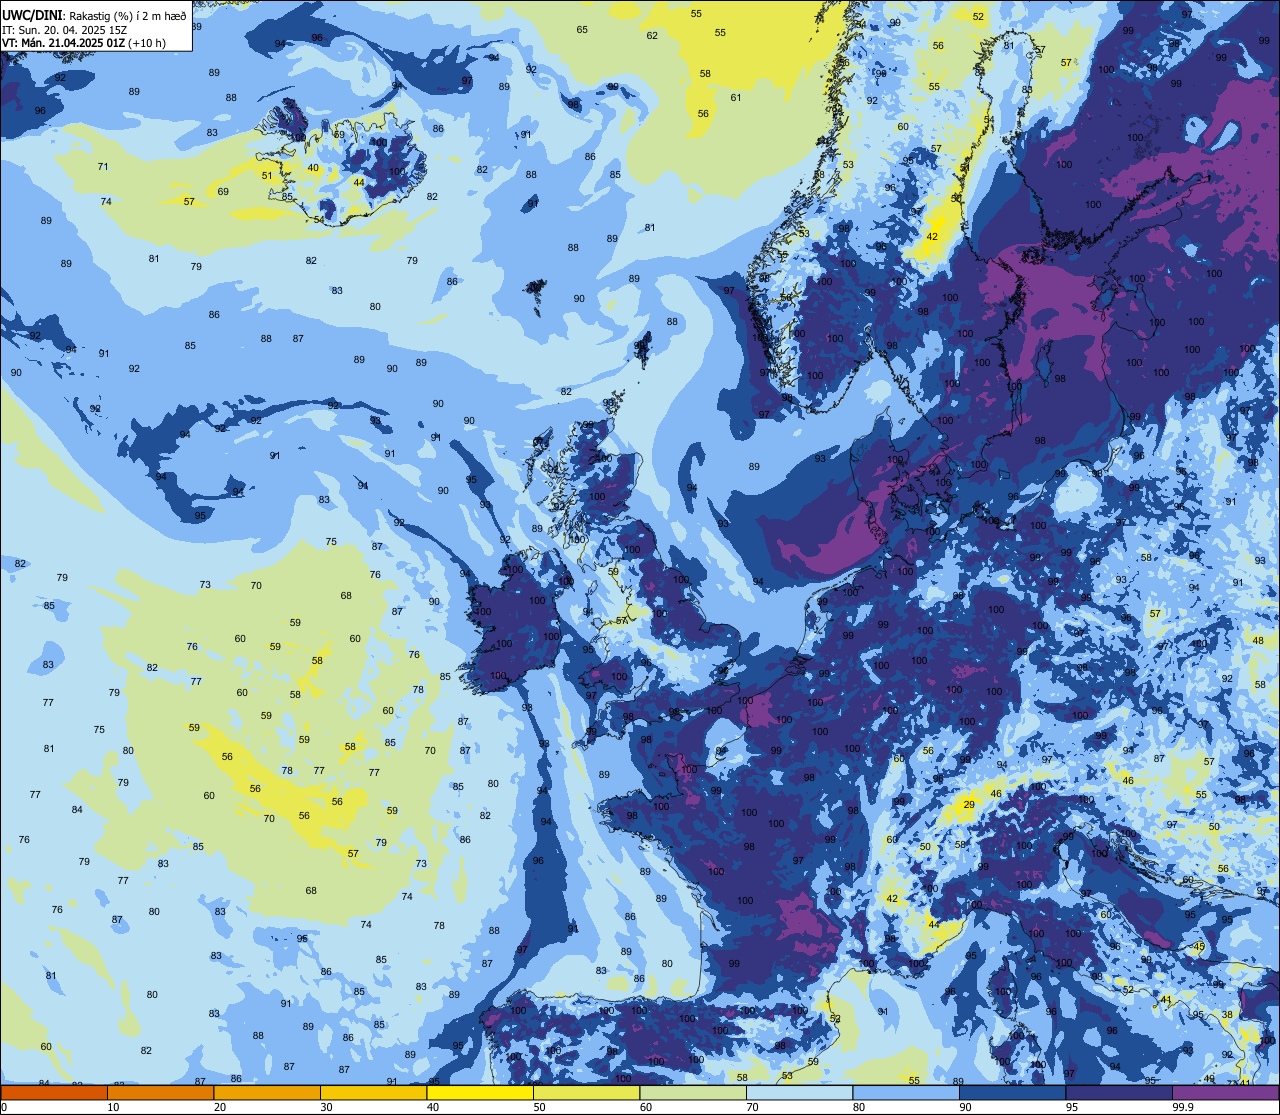Click the 'VT: Mán. 21.04.2025 01Z (+10 h)' line
Screen dimensions: 1280x1115
pyautogui.click(x=84, y=43)
